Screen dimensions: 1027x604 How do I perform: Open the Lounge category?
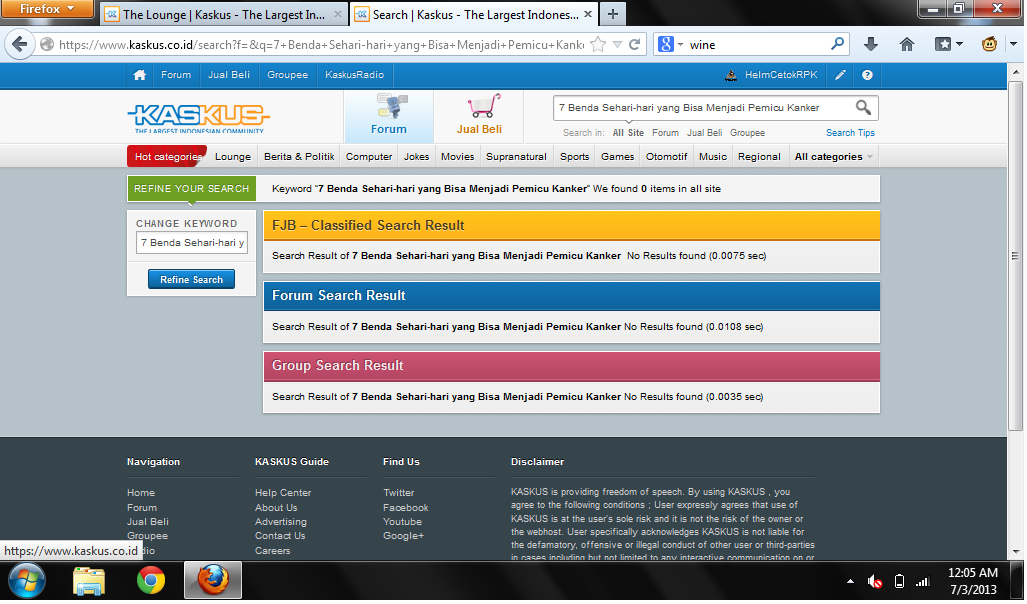pyautogui.click(x=233, y=157)
